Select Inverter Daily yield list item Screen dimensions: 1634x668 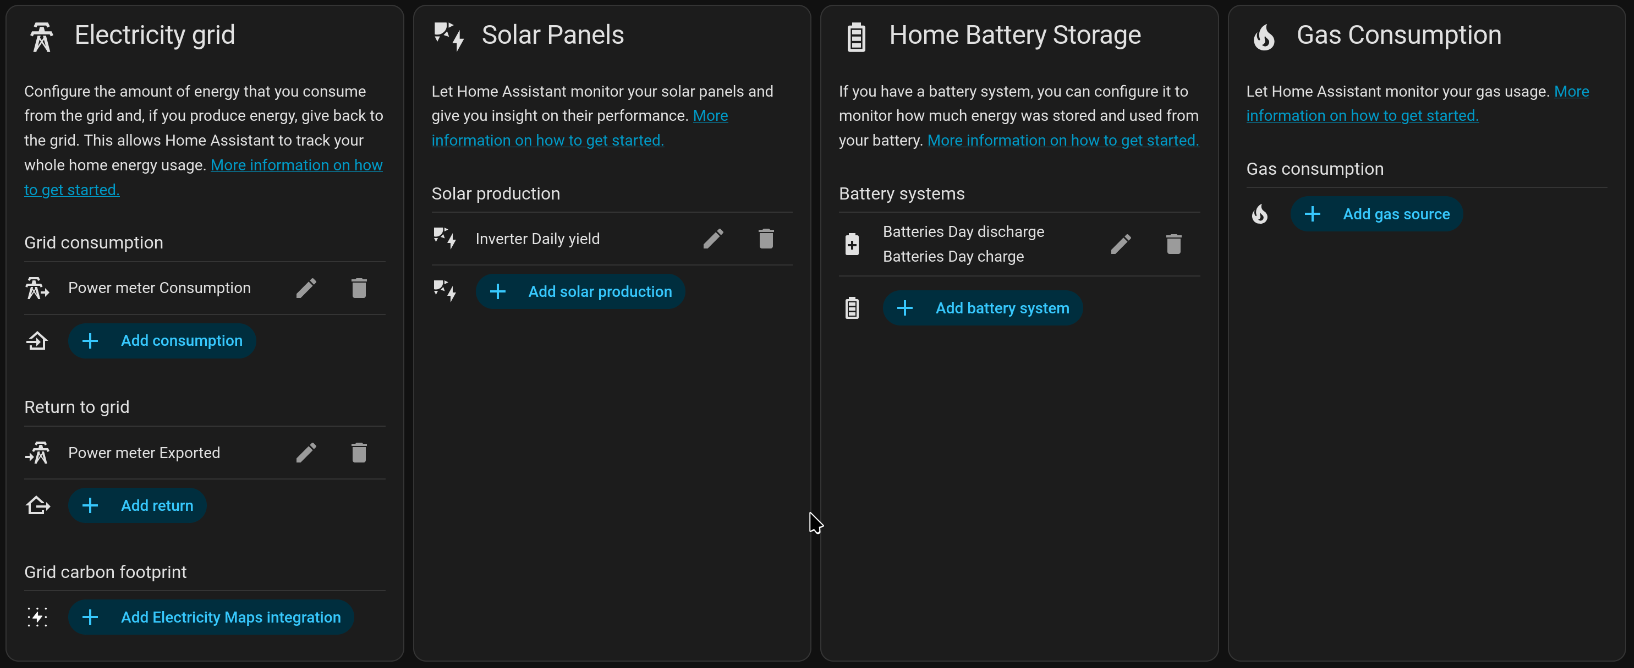click(x=537, y=239)
